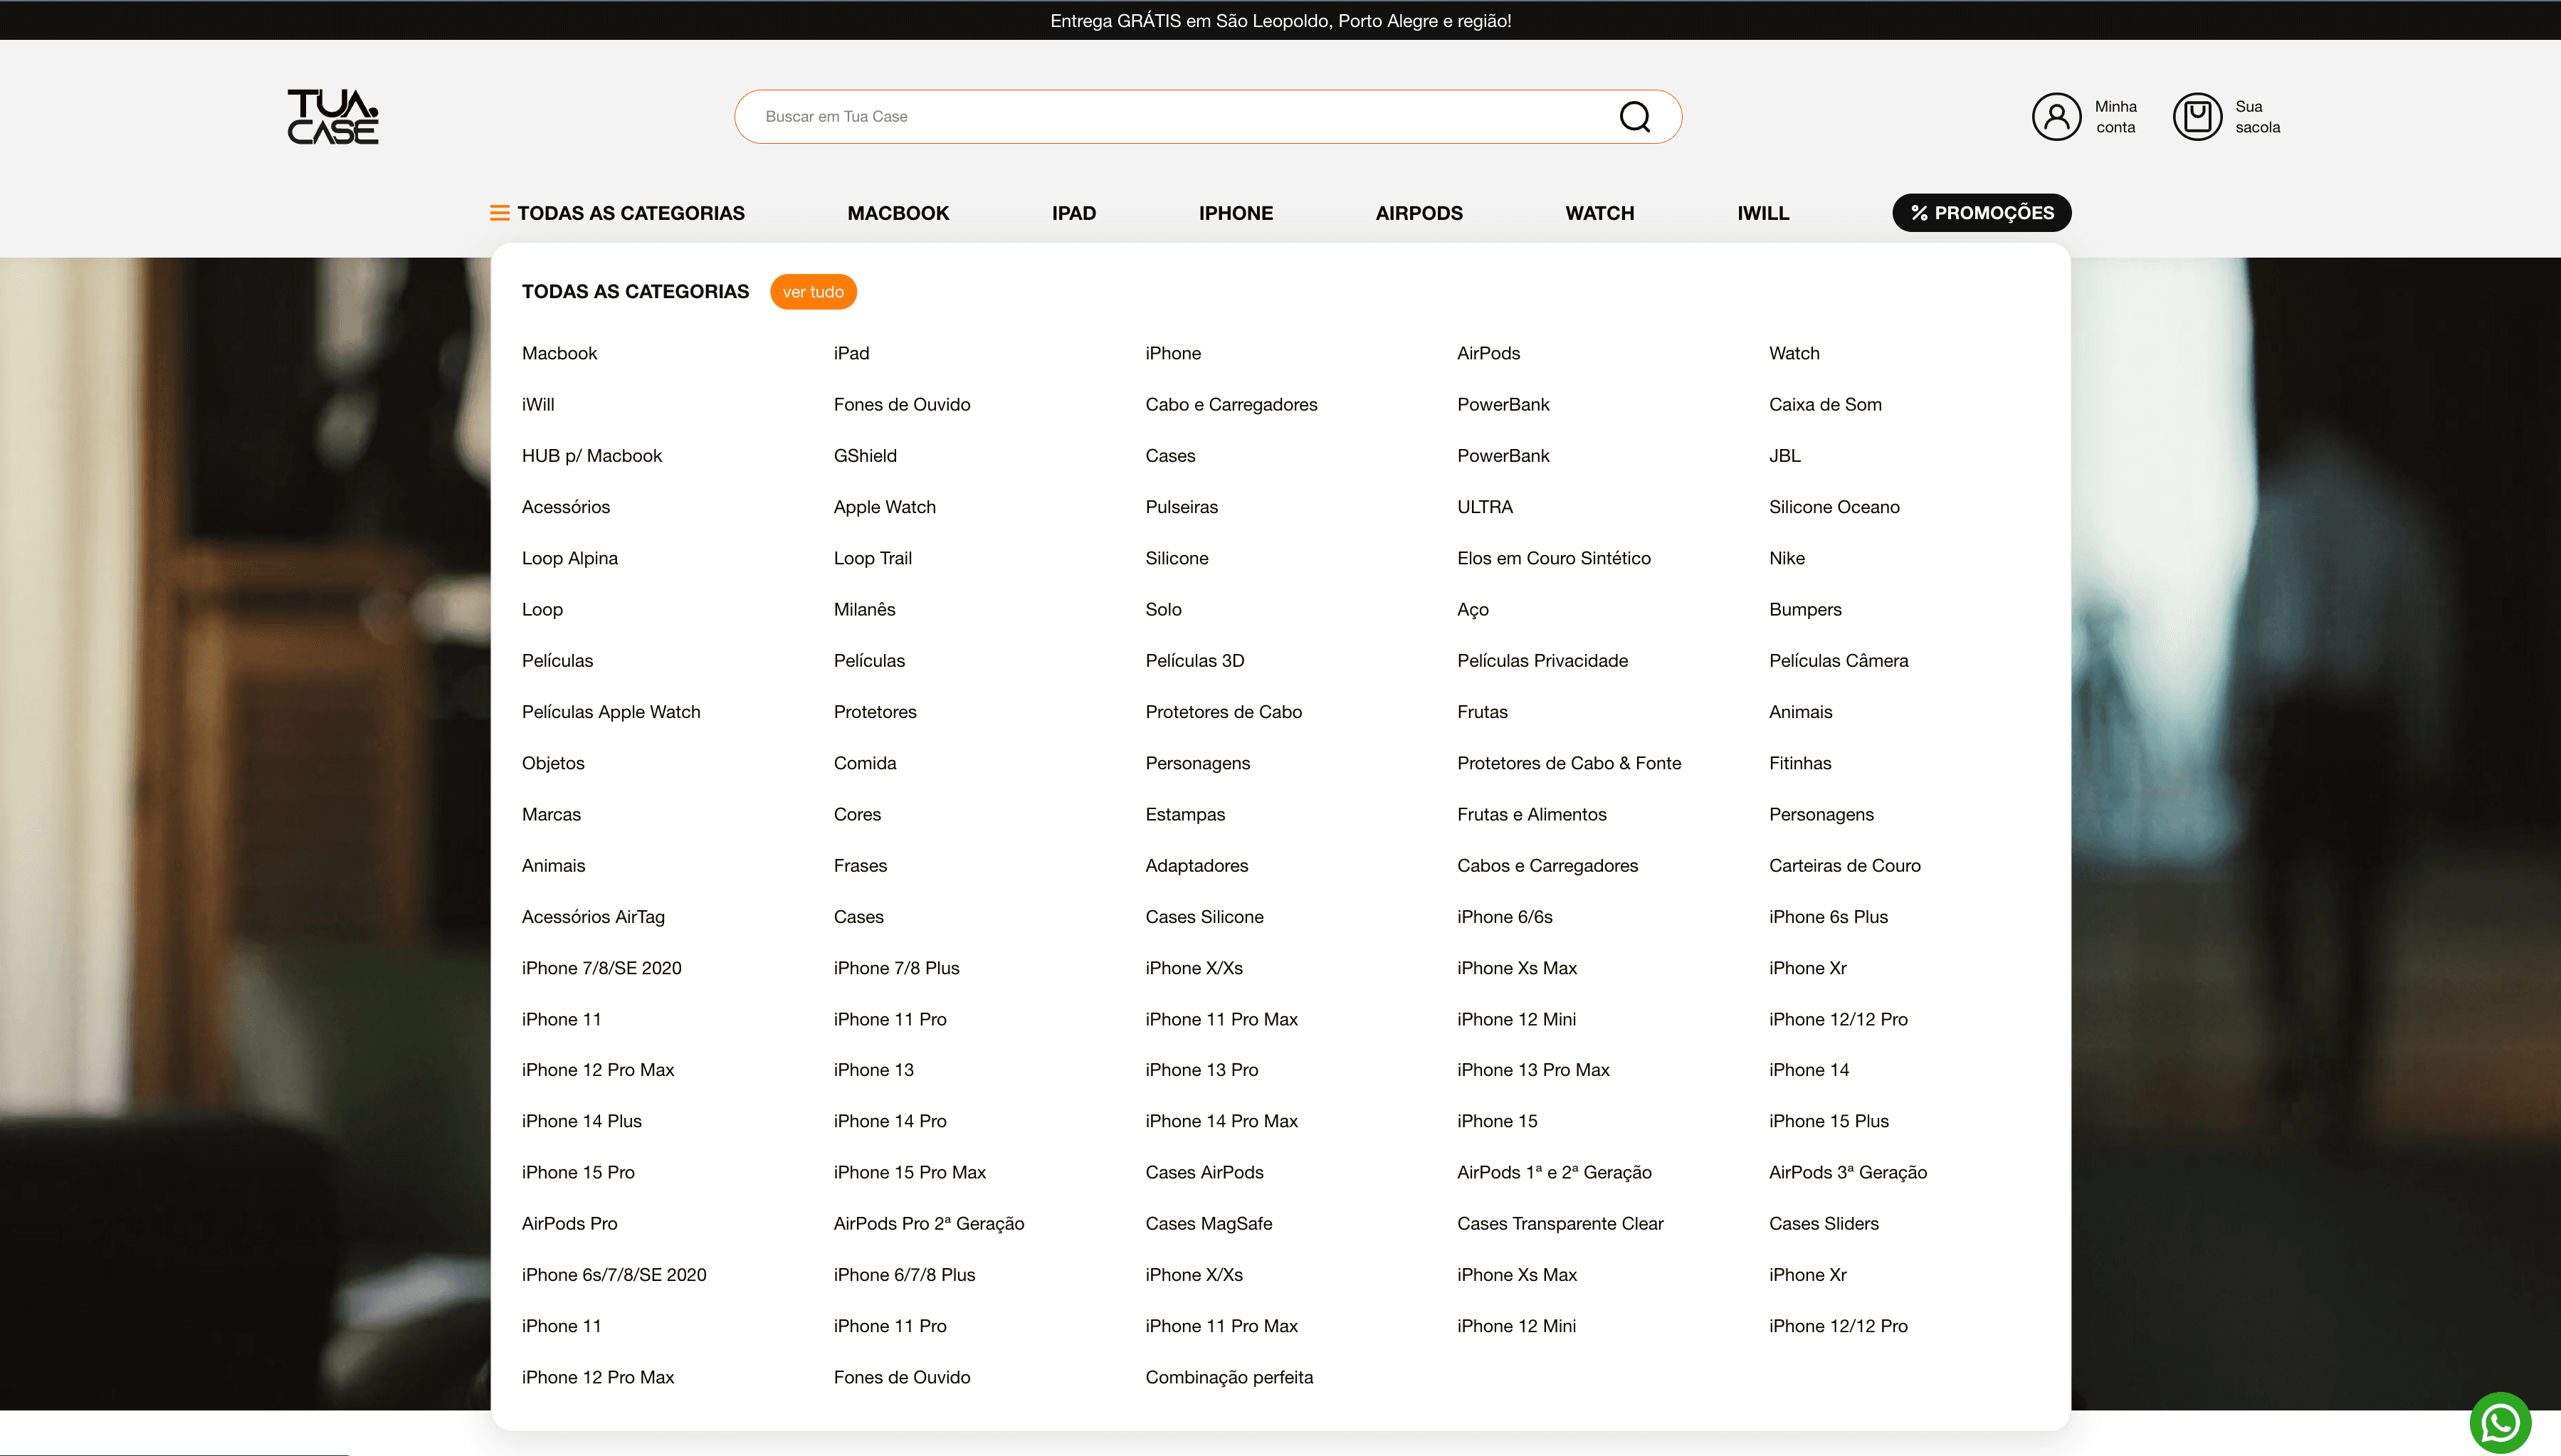The height and width of the screenshot is (1456, 2561).
Task: Open the Milanês link
Action: click(864, 609)
